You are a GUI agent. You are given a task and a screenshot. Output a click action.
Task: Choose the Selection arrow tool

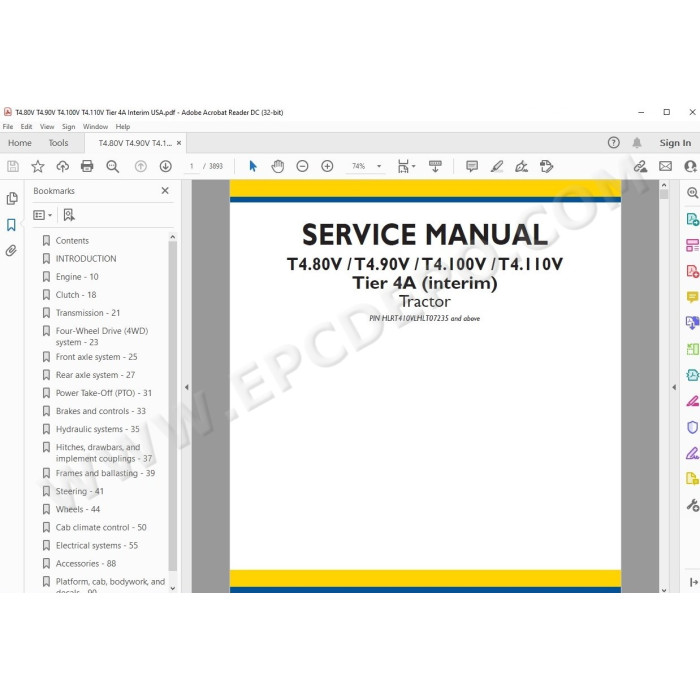[253, 167]
